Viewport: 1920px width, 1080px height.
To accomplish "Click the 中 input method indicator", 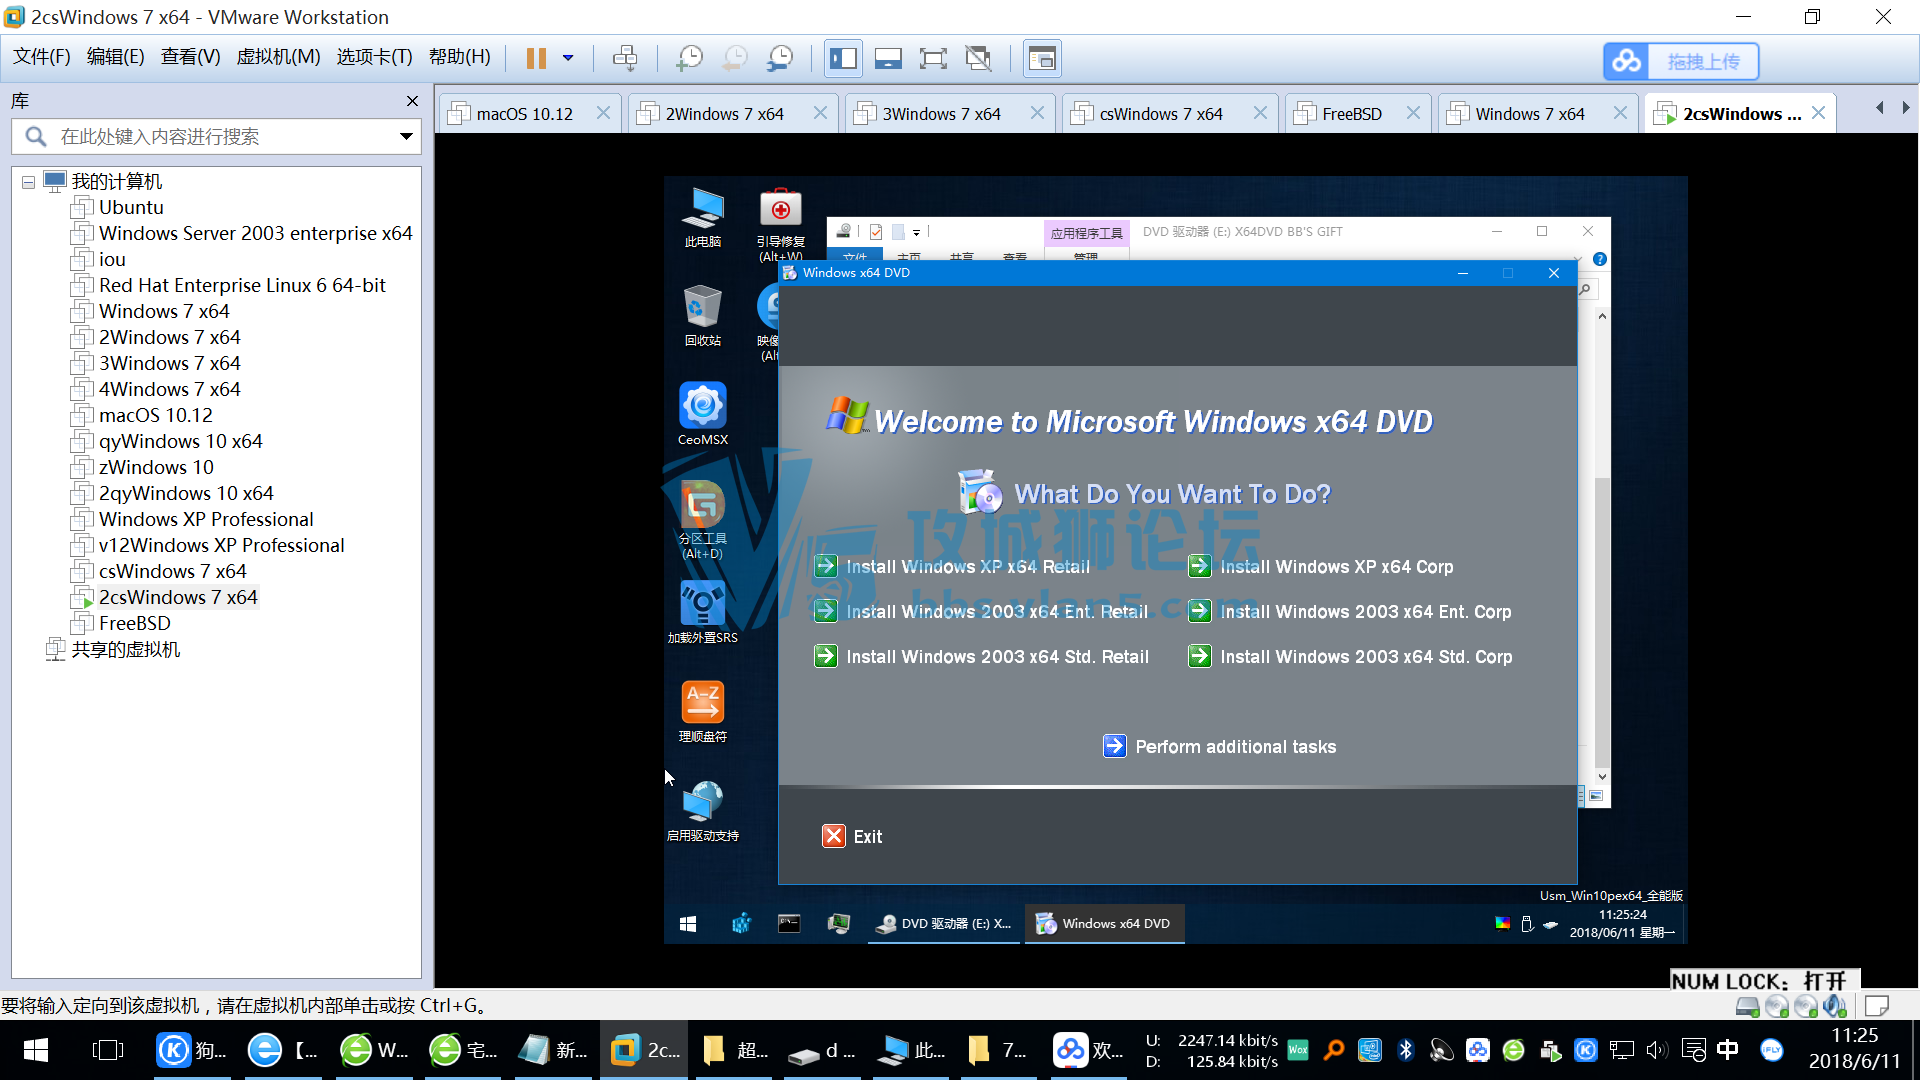I will 1727,1050.
